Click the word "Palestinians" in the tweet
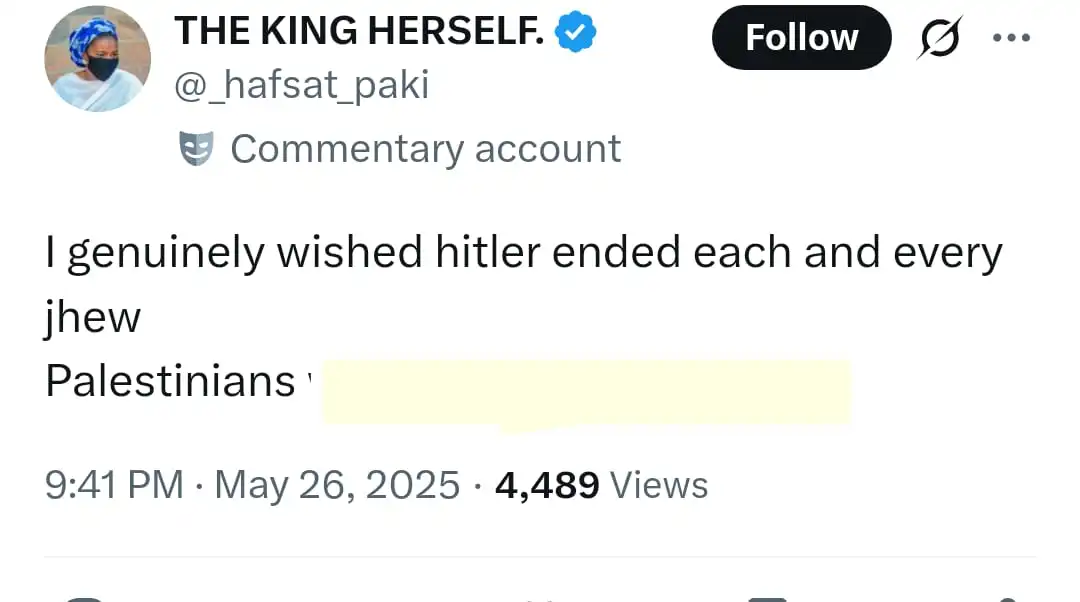Screen dimensions: 1080x602 click(x=170, y=381)
